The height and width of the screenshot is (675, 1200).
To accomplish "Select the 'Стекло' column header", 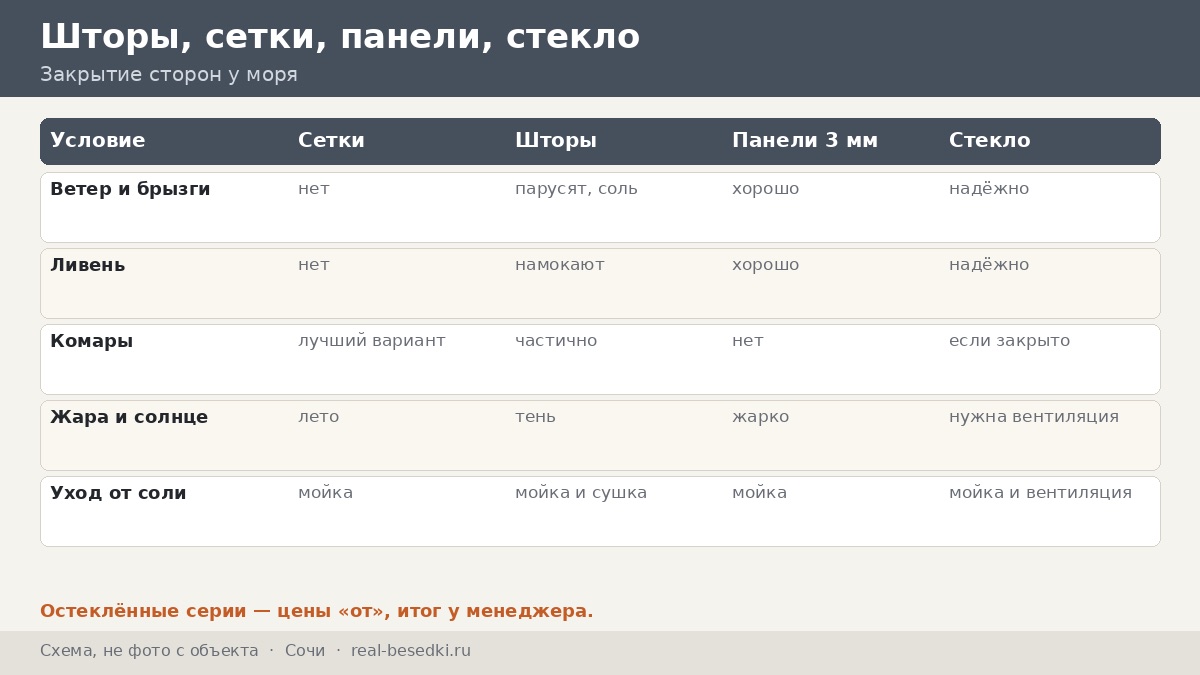I will (x=990, y=141).
